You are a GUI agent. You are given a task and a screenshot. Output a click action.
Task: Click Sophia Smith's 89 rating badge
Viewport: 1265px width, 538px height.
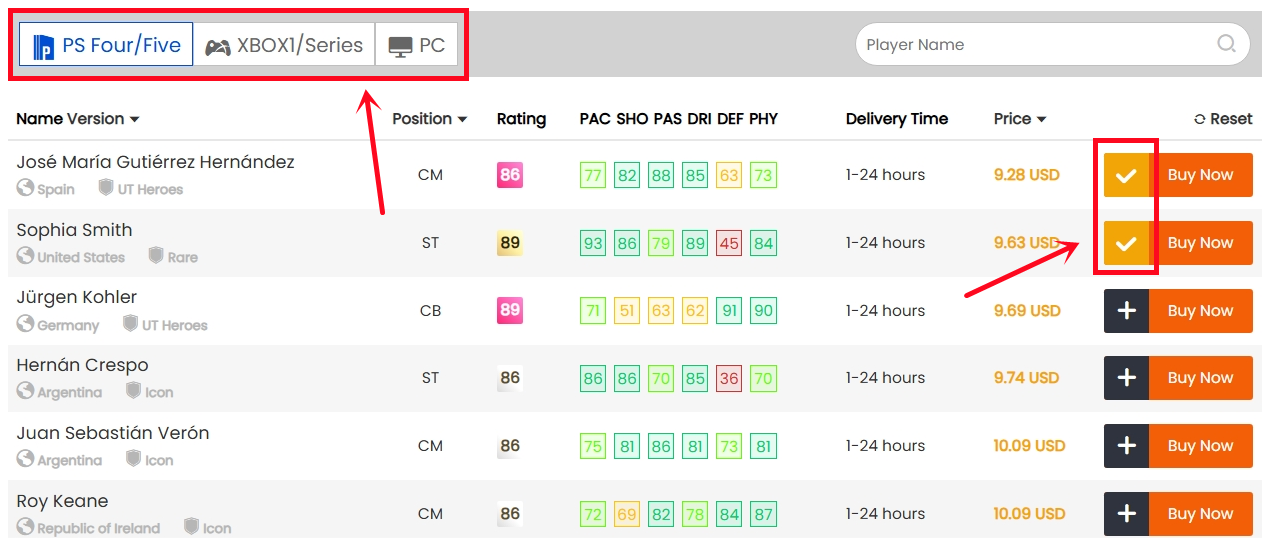[510, 243]
